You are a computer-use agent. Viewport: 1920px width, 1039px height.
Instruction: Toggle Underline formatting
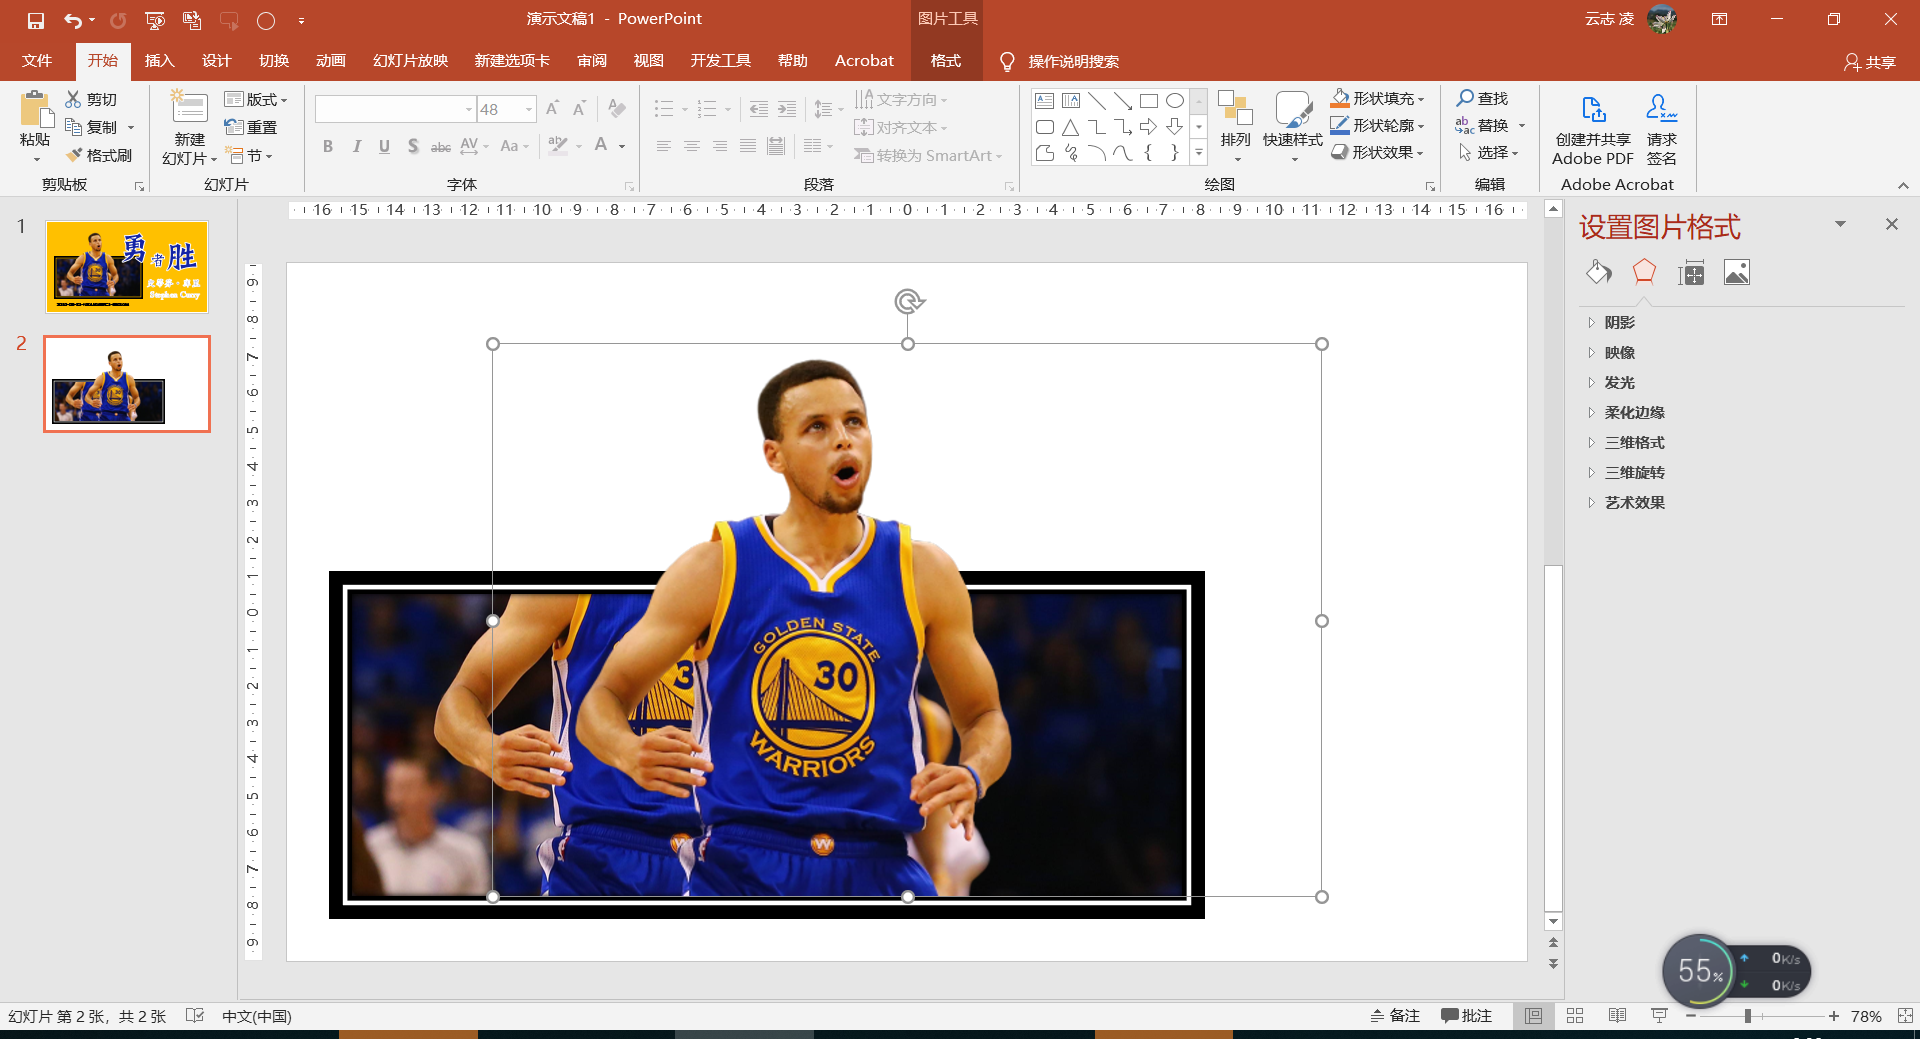[x=384, y=146]
